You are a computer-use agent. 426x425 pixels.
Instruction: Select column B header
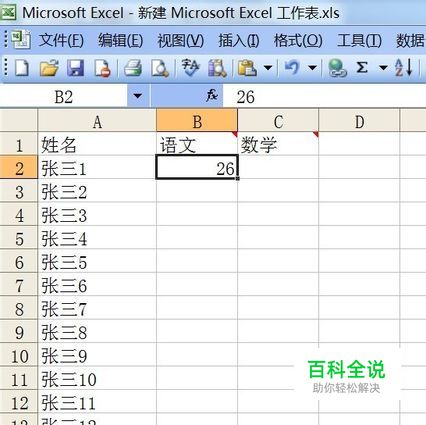197,121
